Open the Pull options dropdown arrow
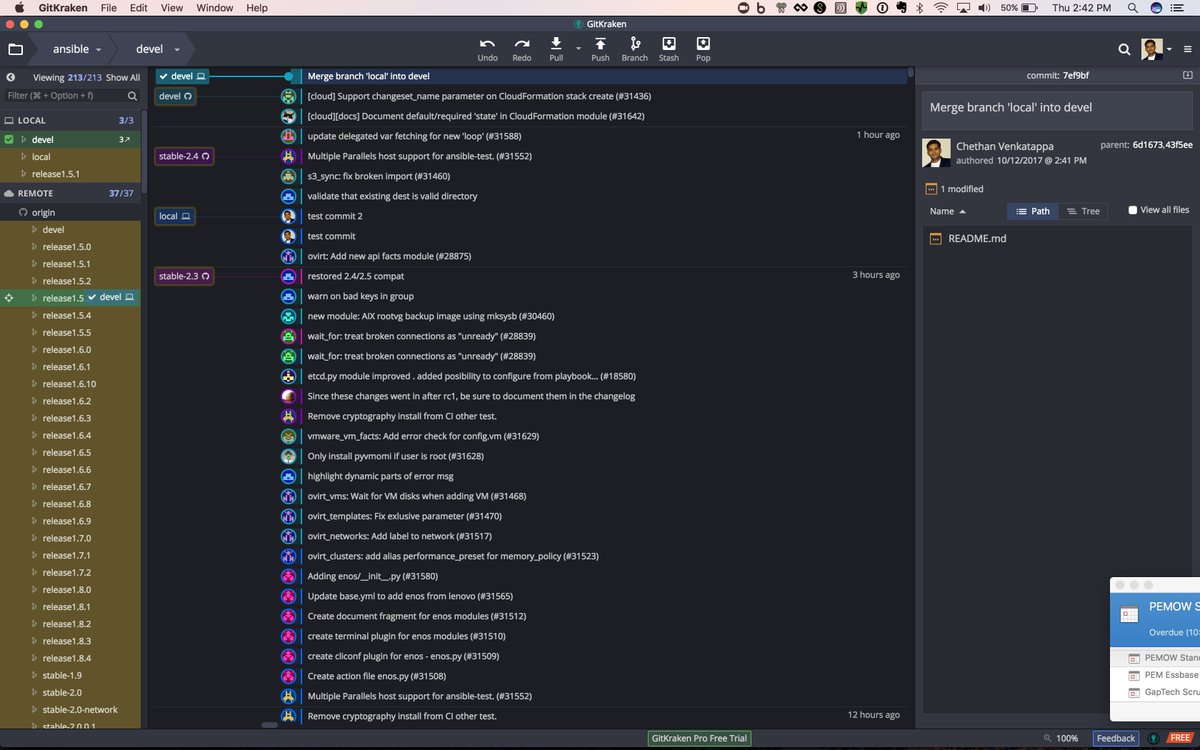 click(578, 47)
